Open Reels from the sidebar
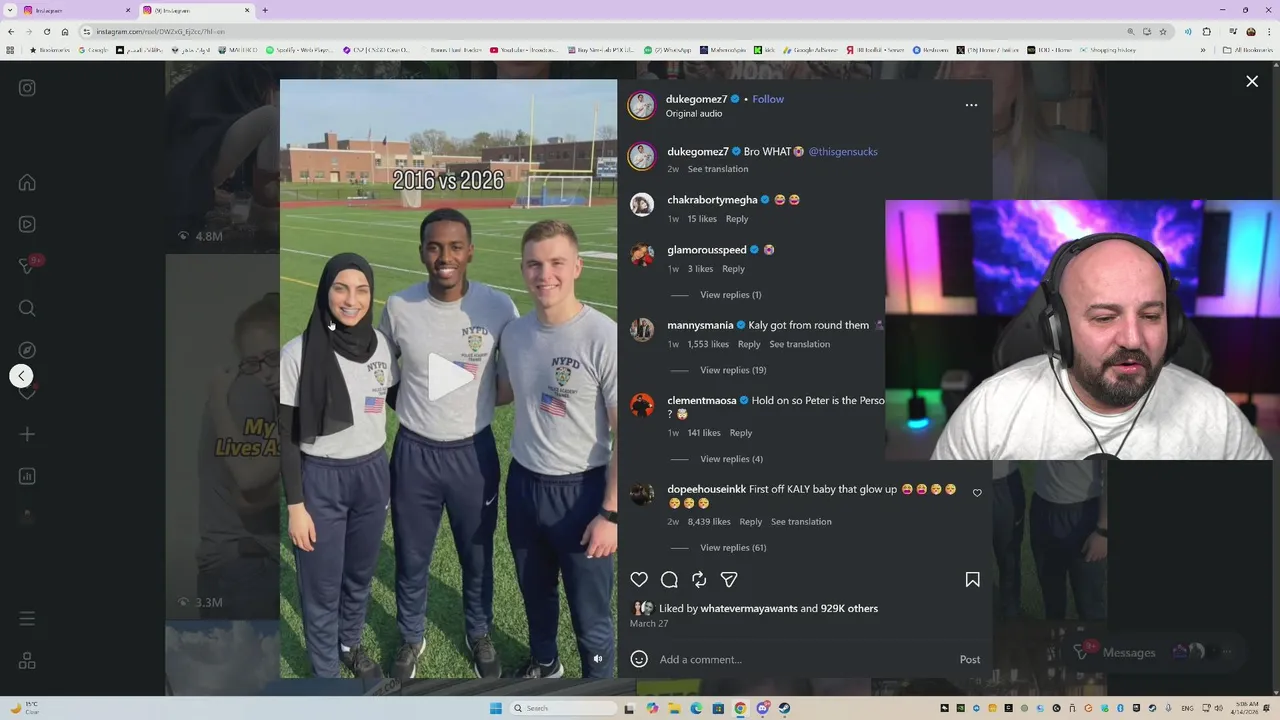This screenshot has width=1280, height=720. click(x=27, y=224)
